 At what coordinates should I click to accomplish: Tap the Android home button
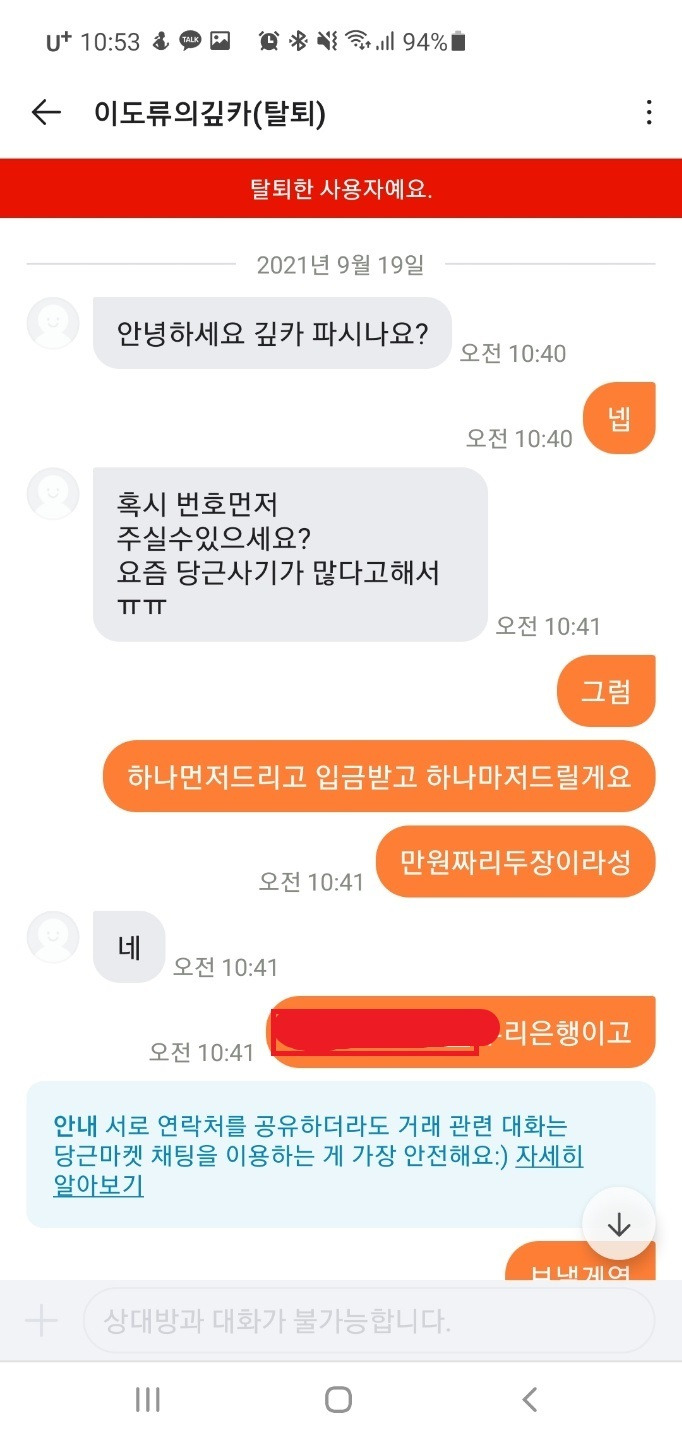(339, 1400)
